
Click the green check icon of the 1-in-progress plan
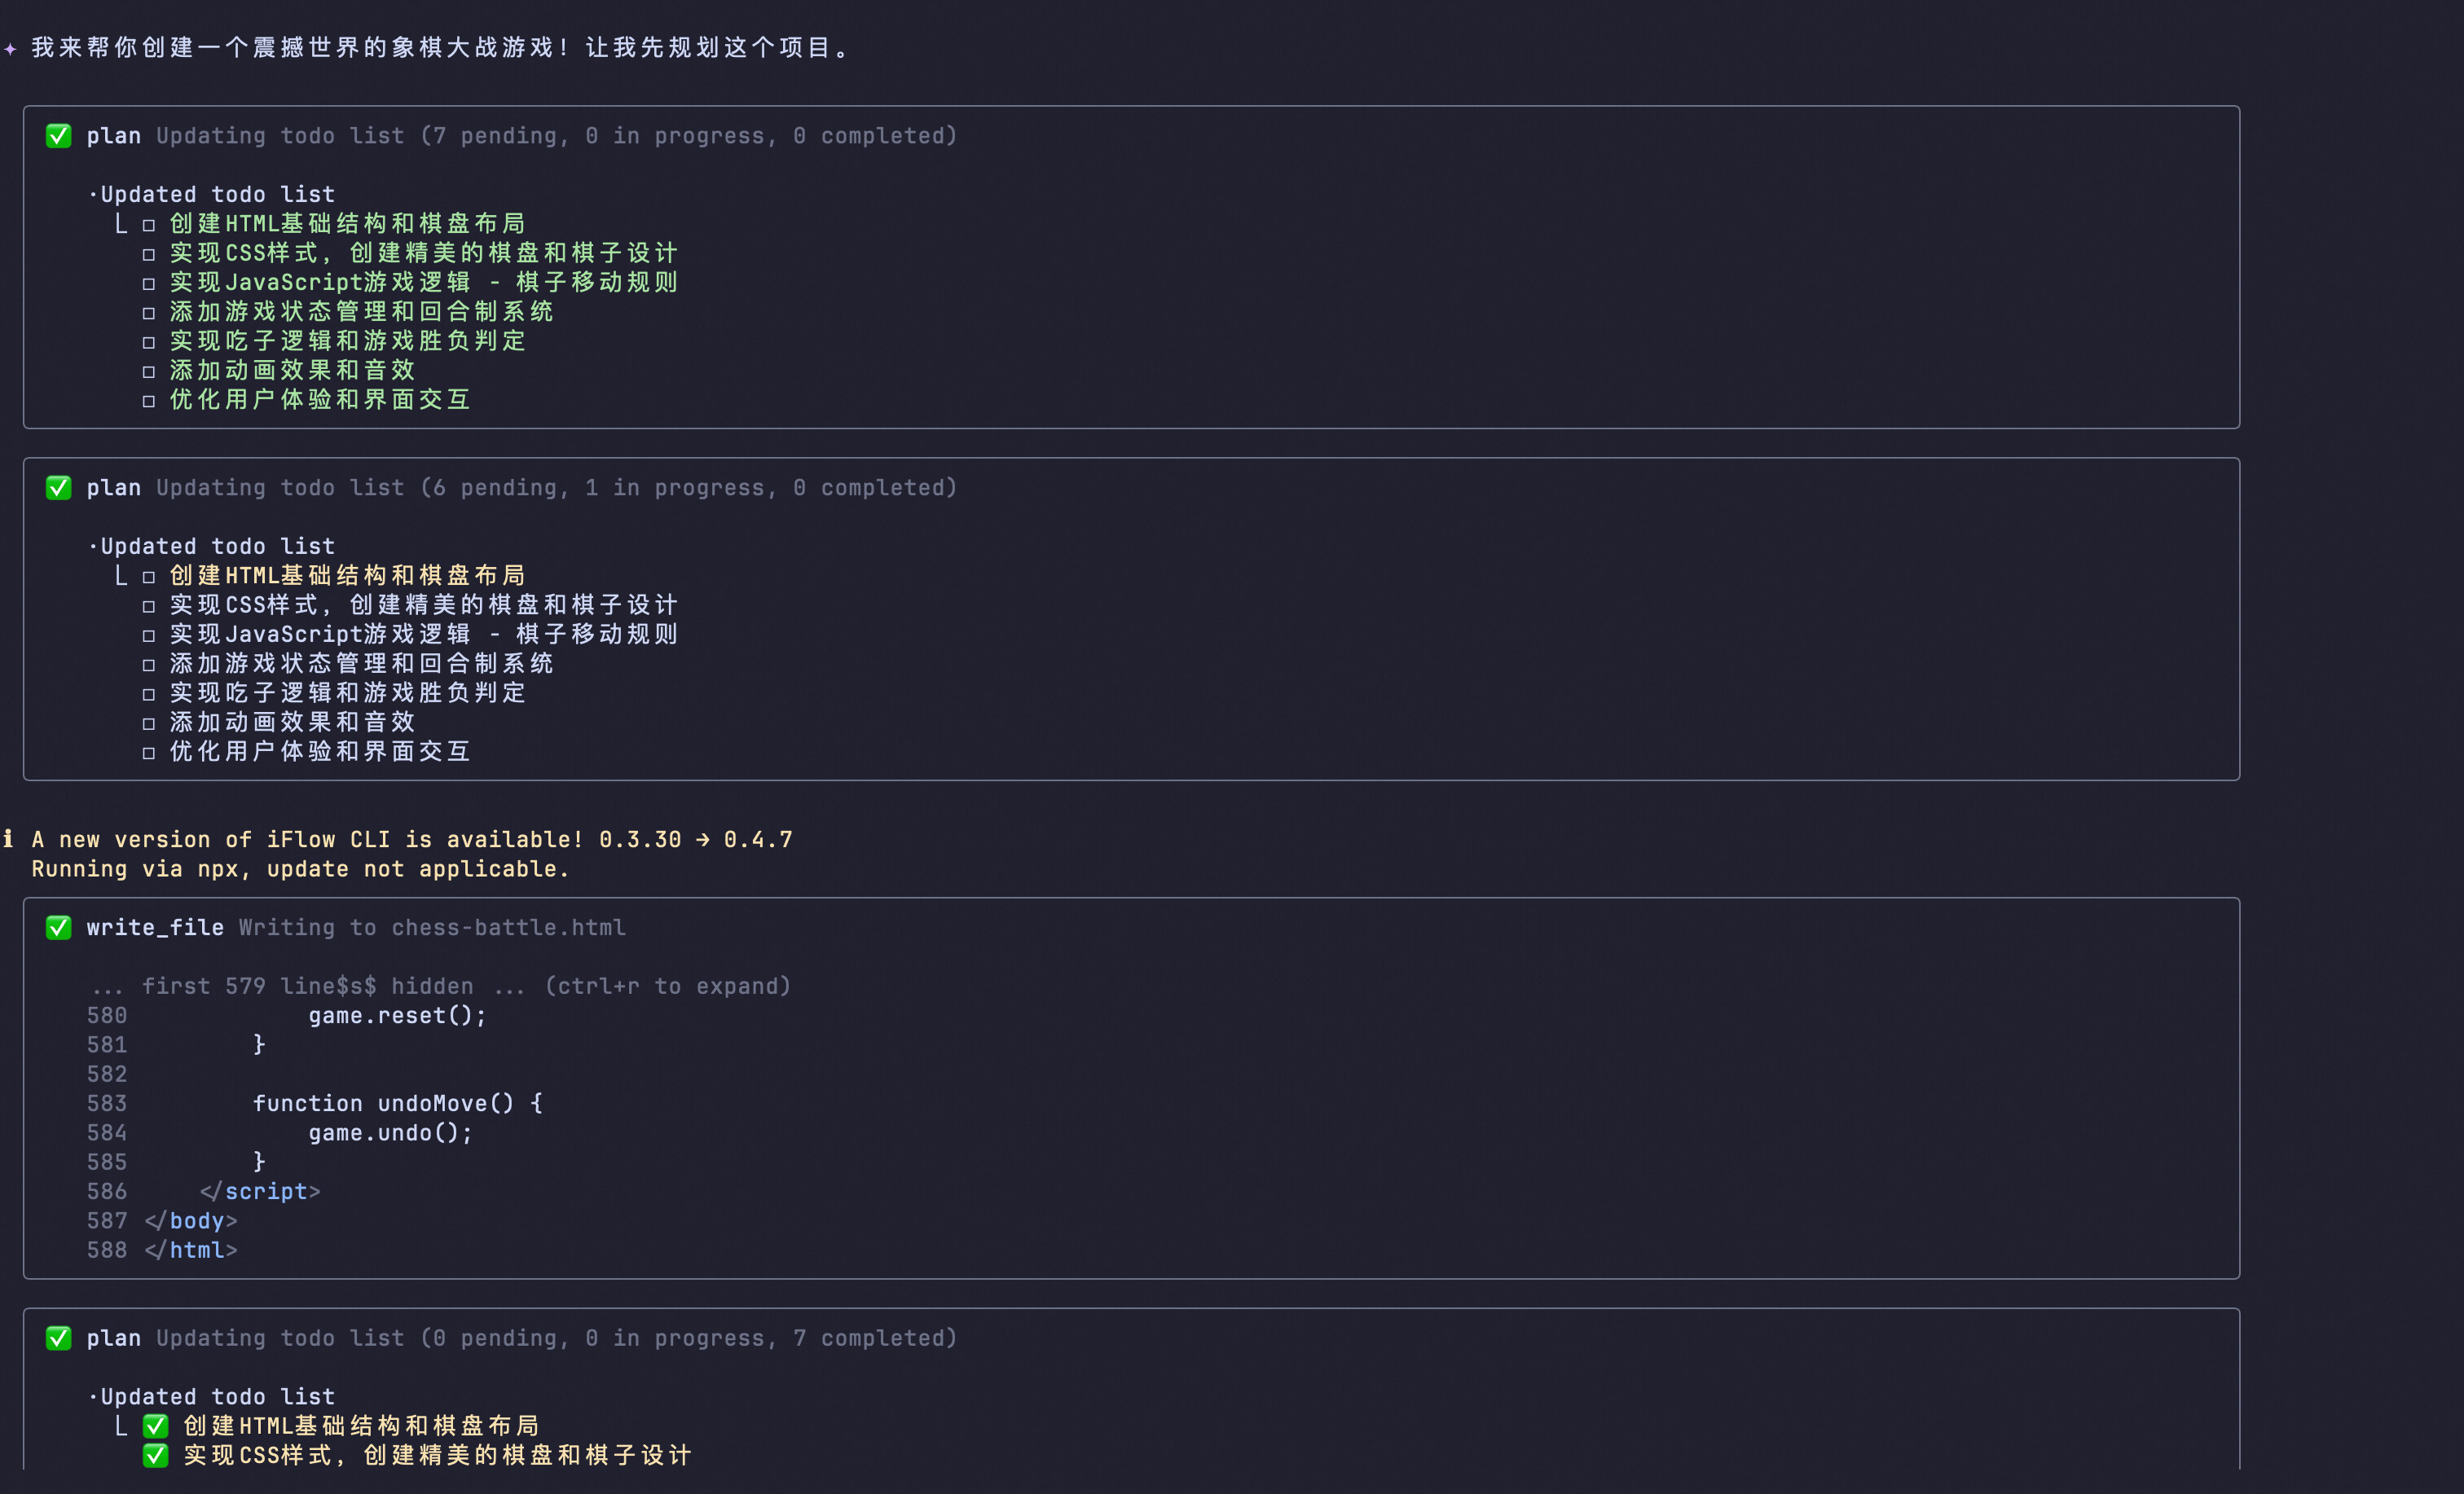click(58, 488)
